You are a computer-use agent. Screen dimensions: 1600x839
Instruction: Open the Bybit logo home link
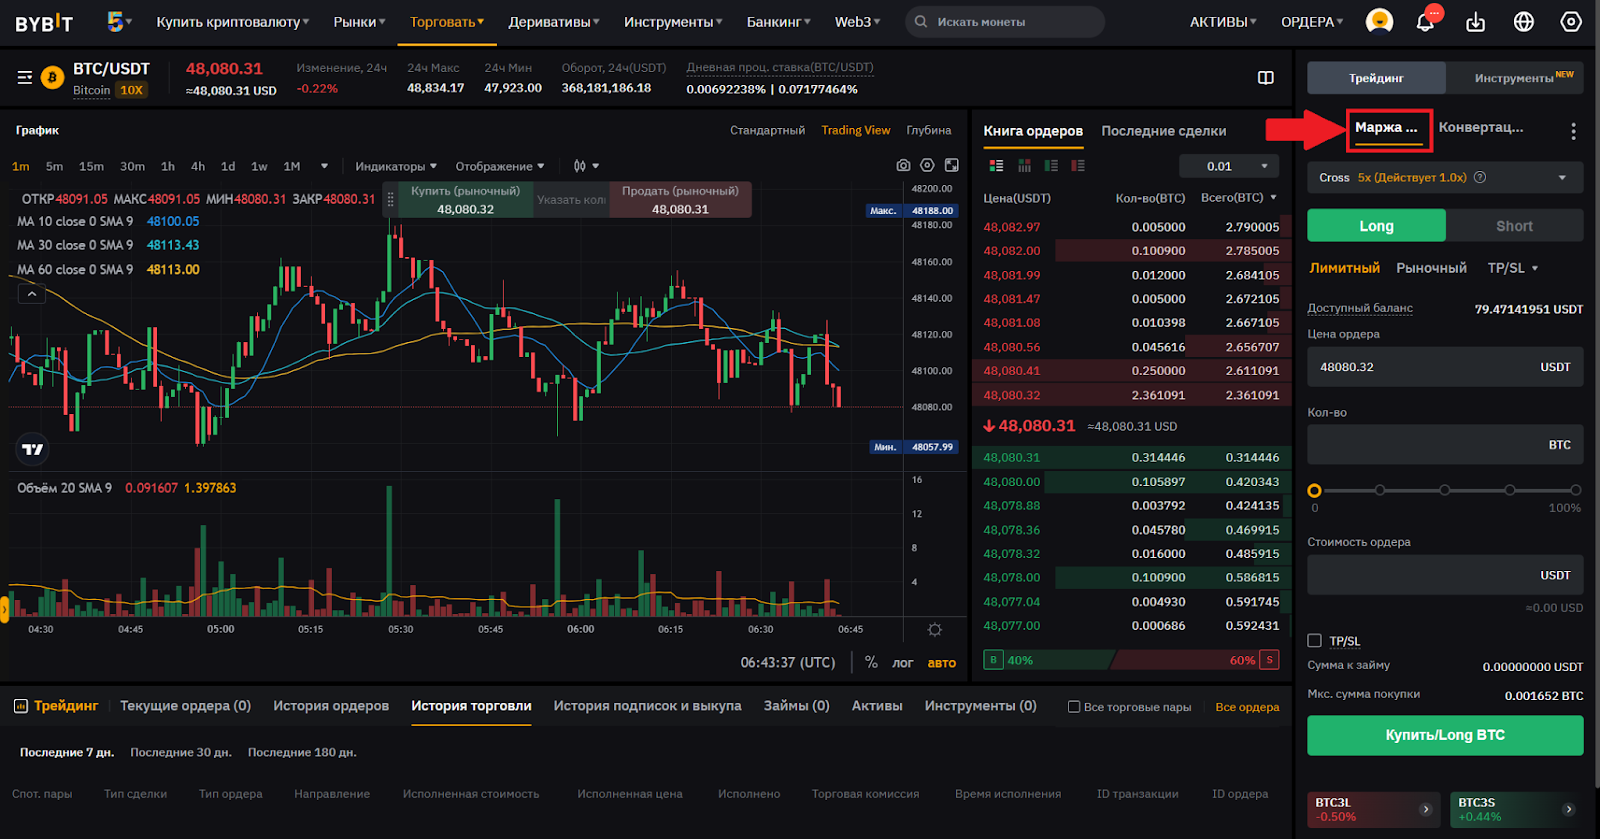(44, 22)
